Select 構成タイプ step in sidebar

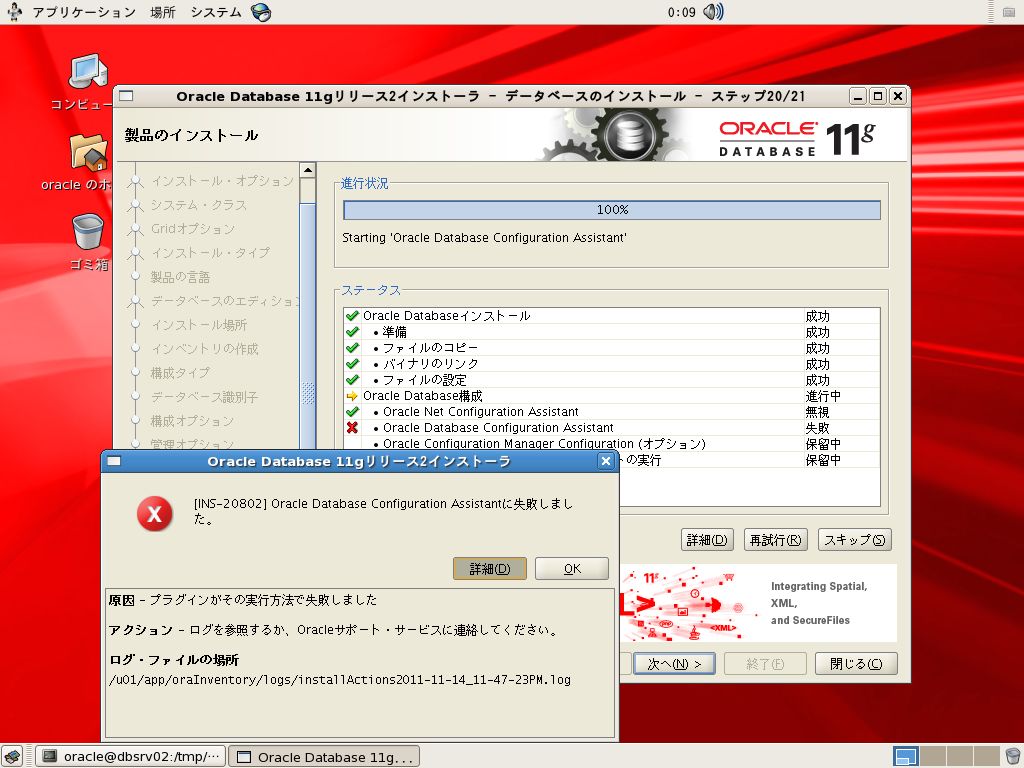tap(180, 373)
